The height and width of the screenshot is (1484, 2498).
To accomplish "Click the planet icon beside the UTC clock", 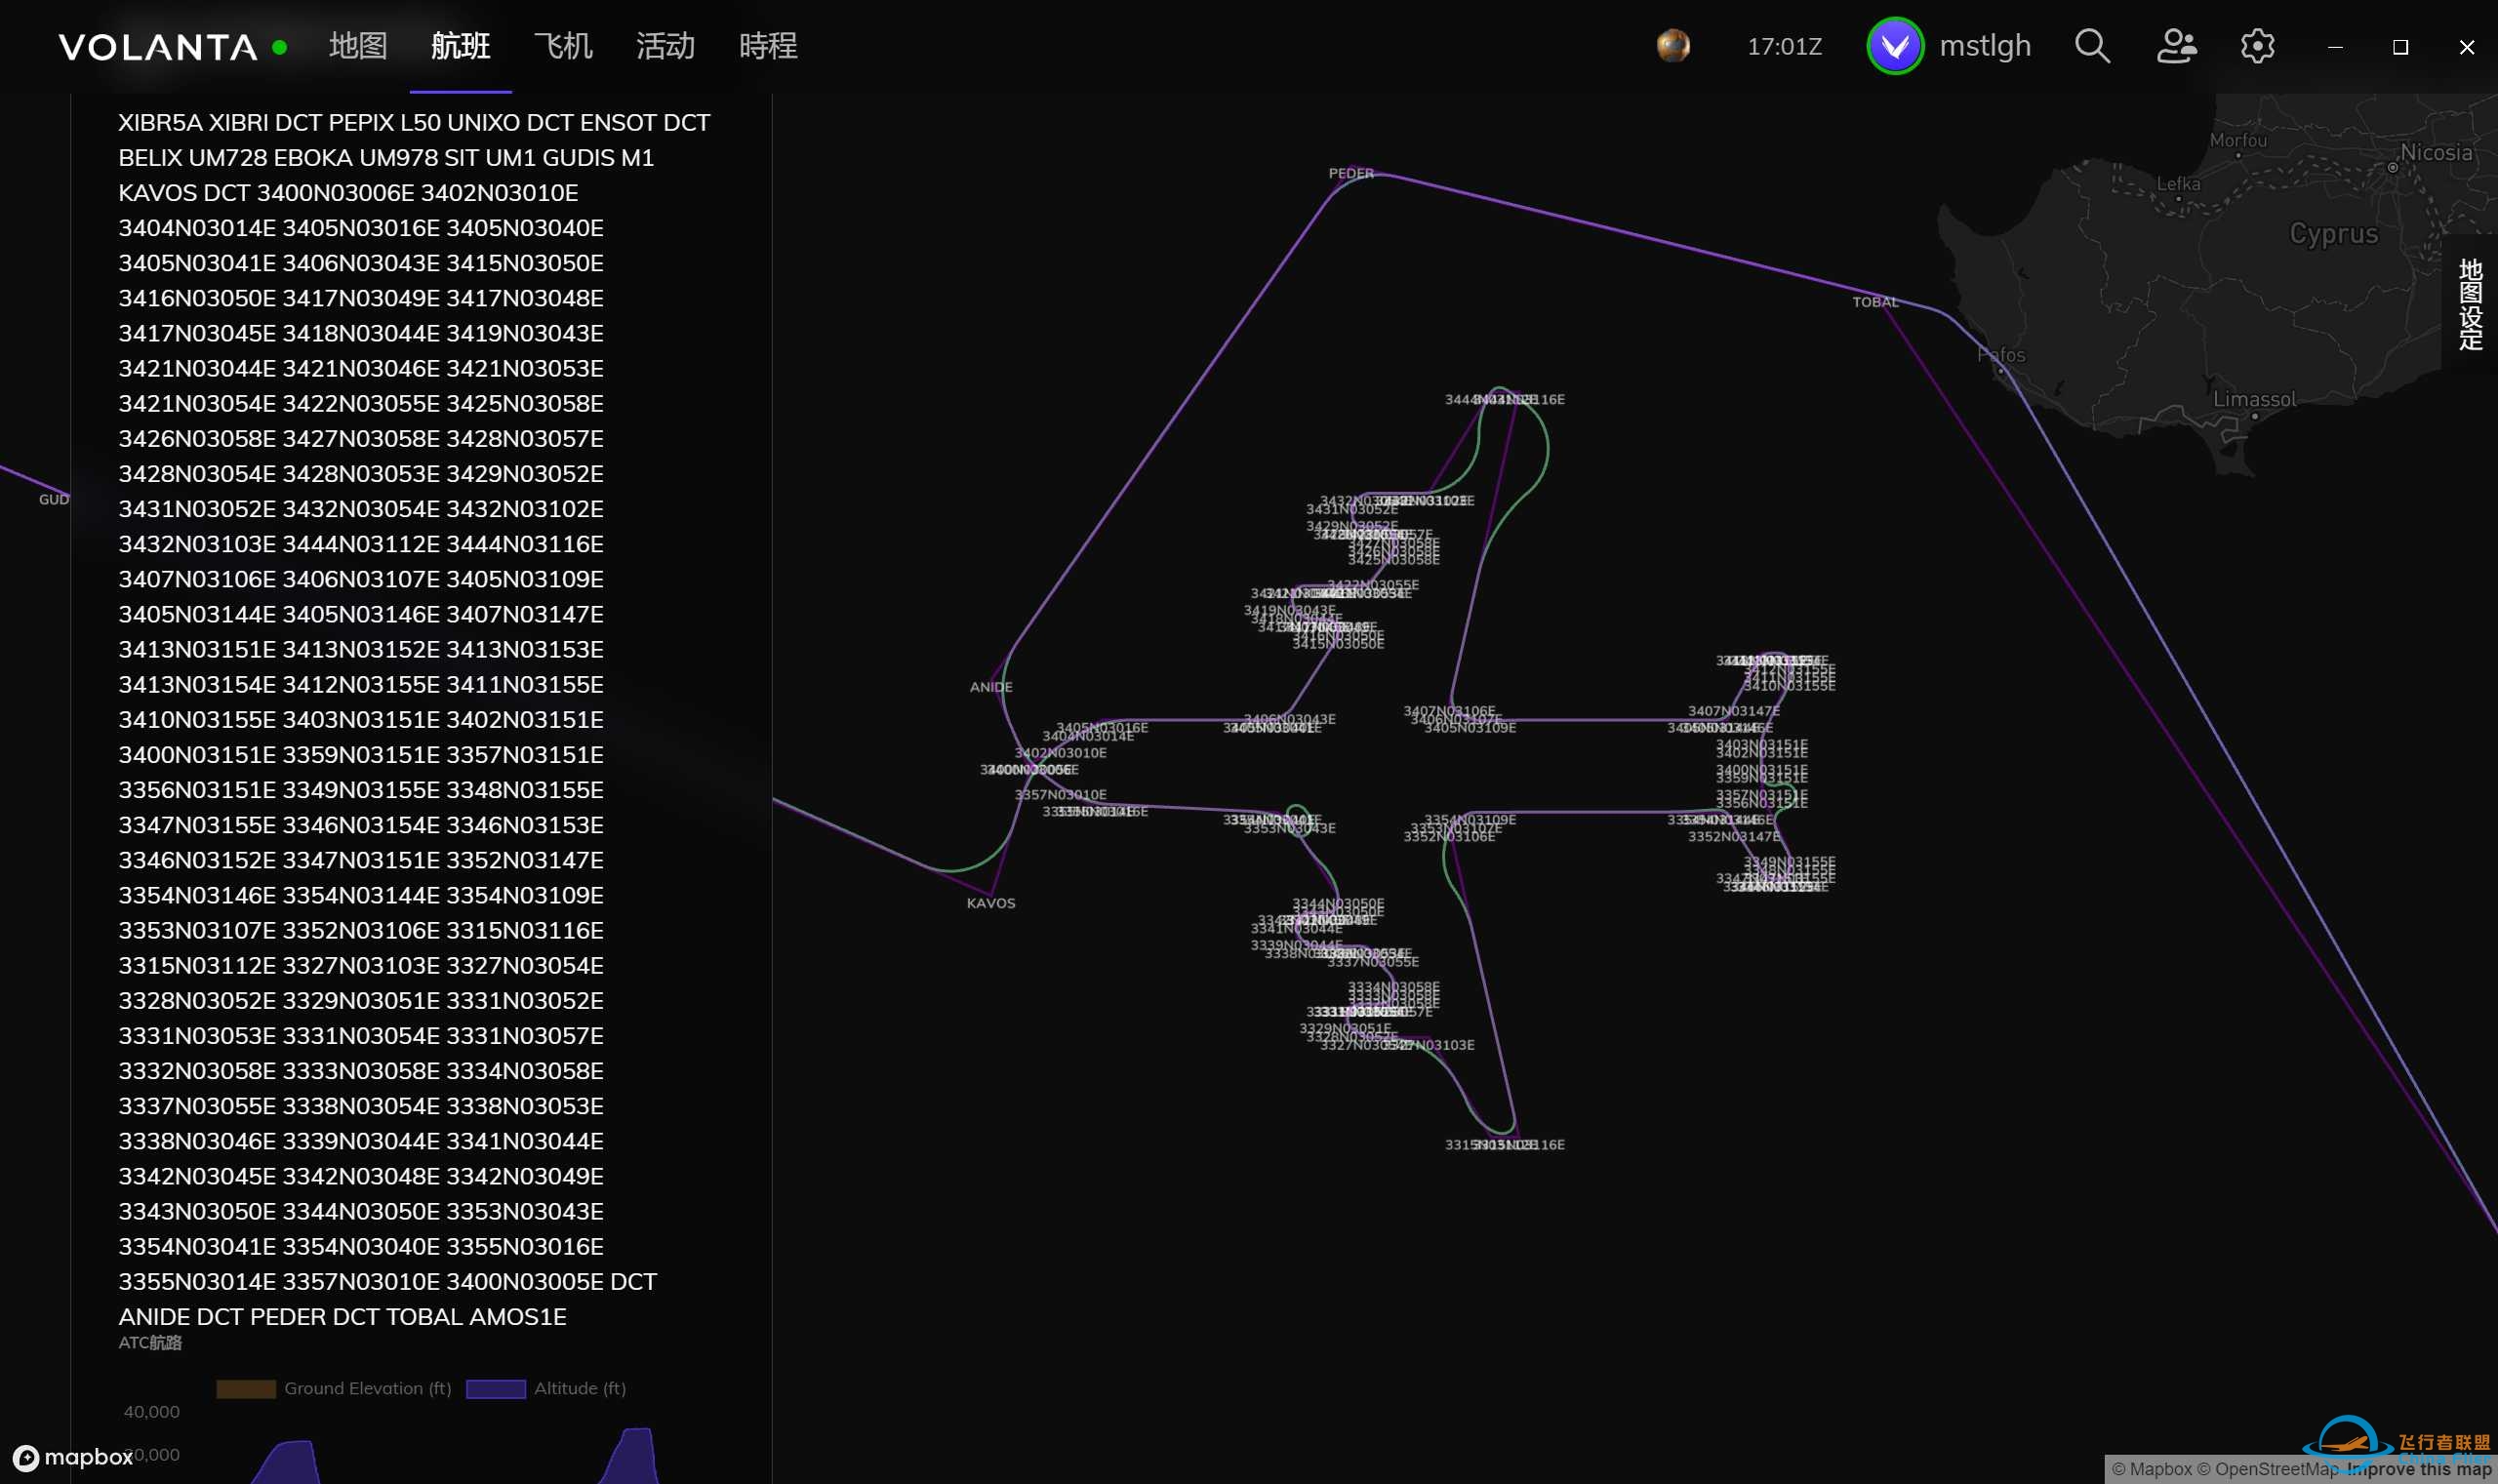I will click(1672, 46).
